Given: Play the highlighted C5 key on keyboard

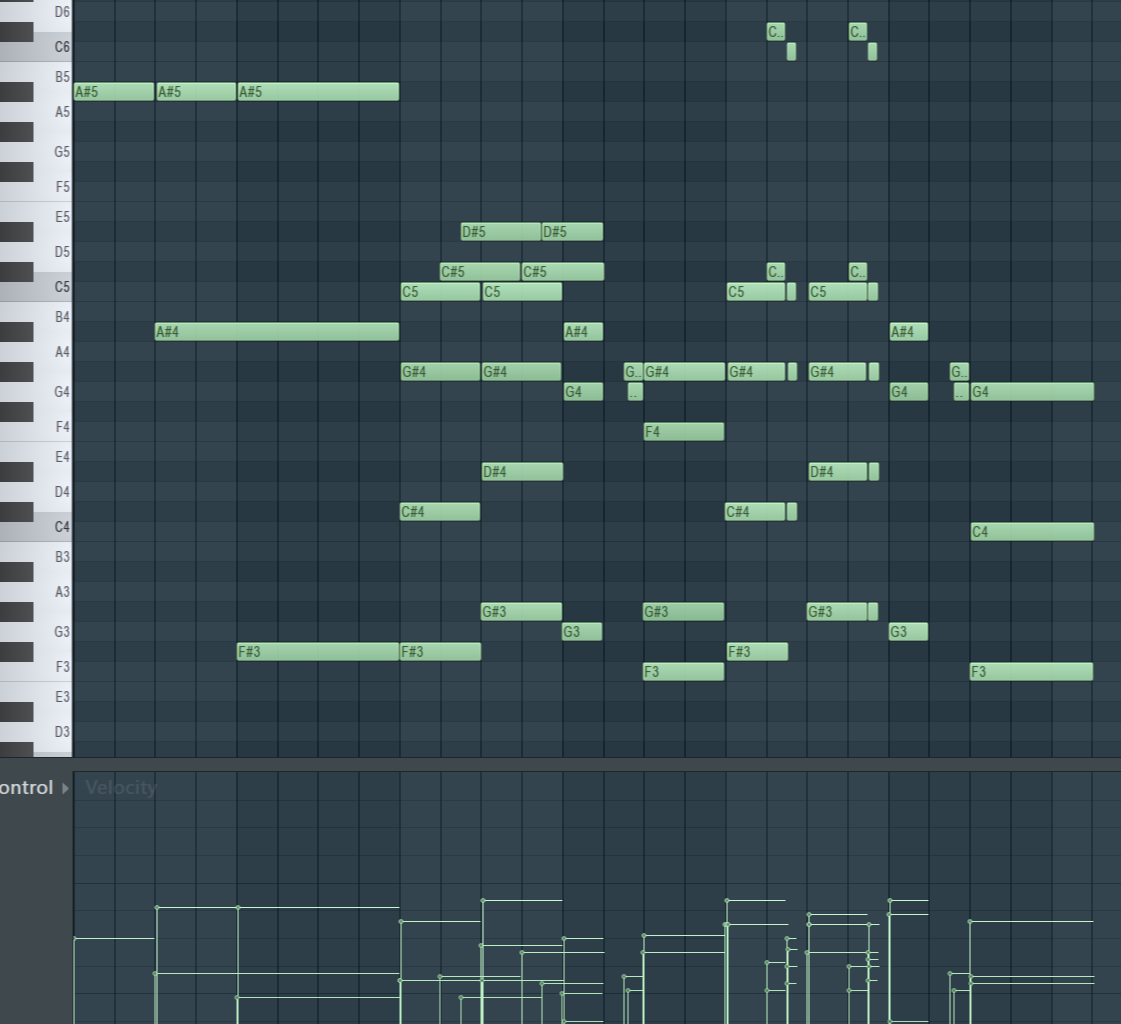Looking at the screenshot, I should pyautogui.click(x=53, y=287).
